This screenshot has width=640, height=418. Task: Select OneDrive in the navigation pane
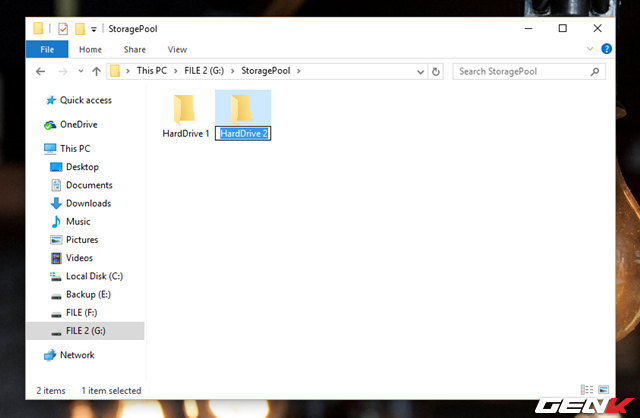[78, 125]
